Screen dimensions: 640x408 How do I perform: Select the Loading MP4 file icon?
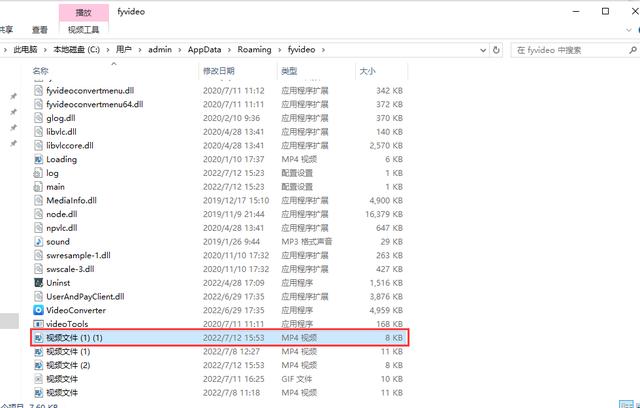click(38, 159)
